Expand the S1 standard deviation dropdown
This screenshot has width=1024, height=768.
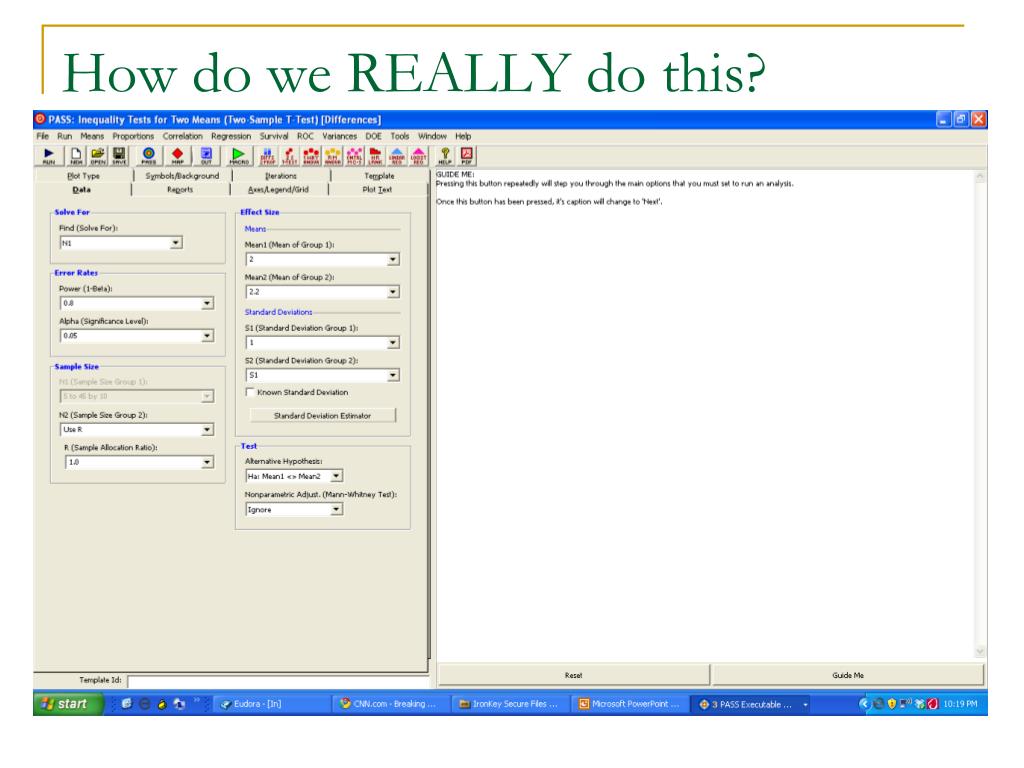tap(392, 343)
